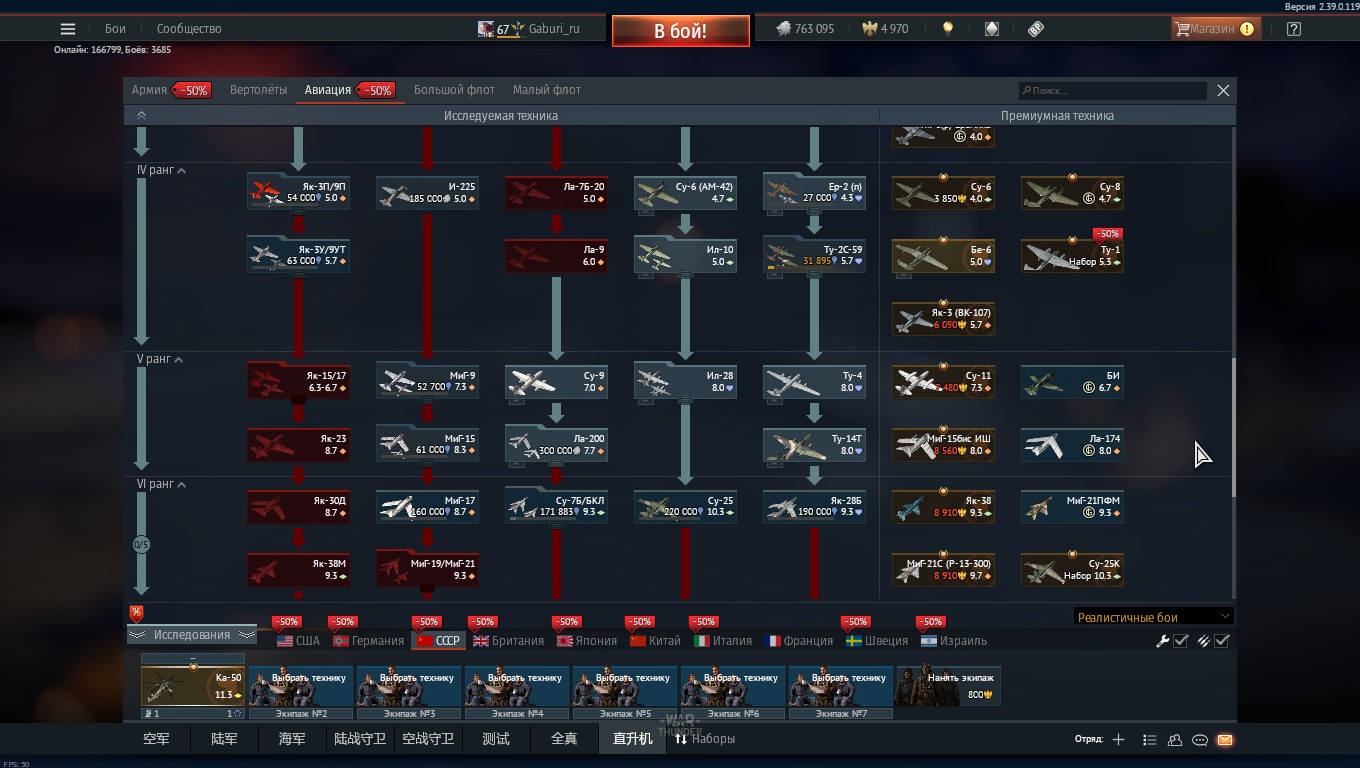Image resolution: width=1360 pixels, height=768 pixels.
Task: Select the premium Бе-6 flying boat
Action: 943,256
